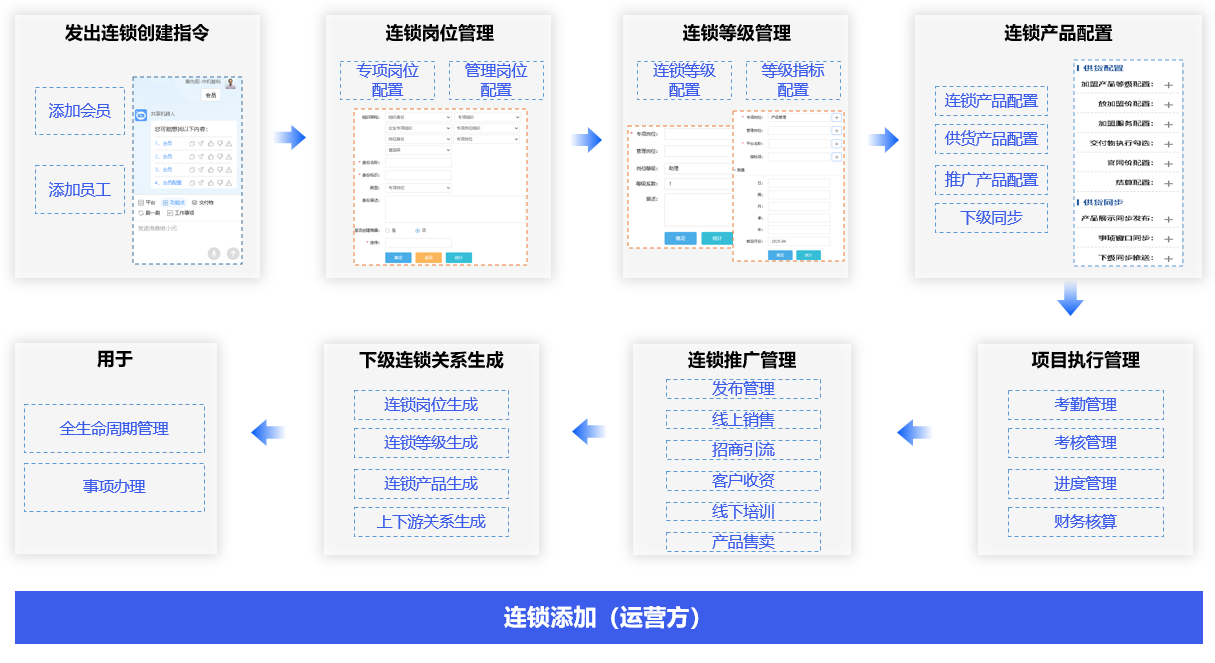Expand the 企业专项组织 dropdown
1215x663 pixels.
pyautogui.click(x=418, y=128)
